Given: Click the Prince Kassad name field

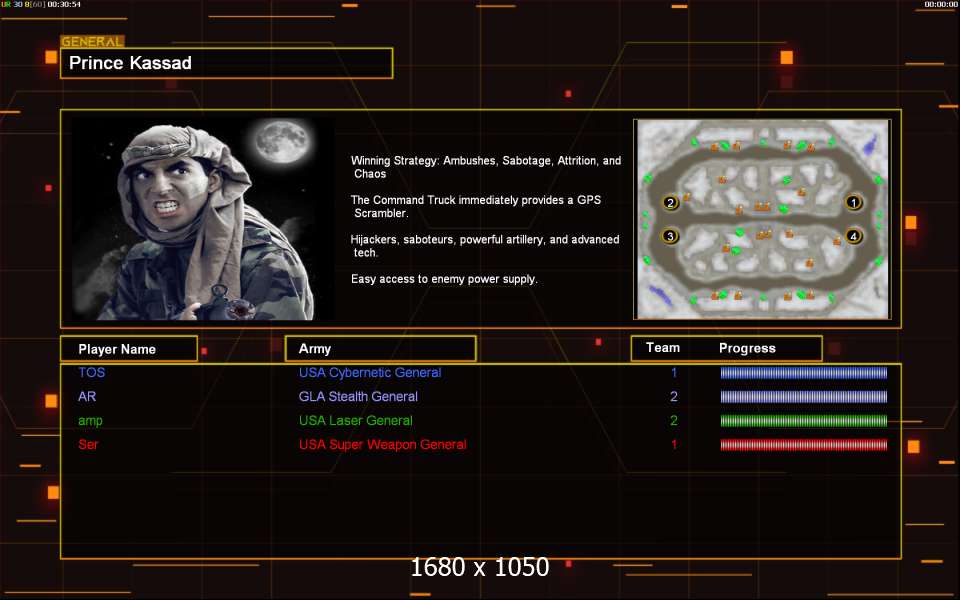Looking at the screenshot, I should 226,63.
